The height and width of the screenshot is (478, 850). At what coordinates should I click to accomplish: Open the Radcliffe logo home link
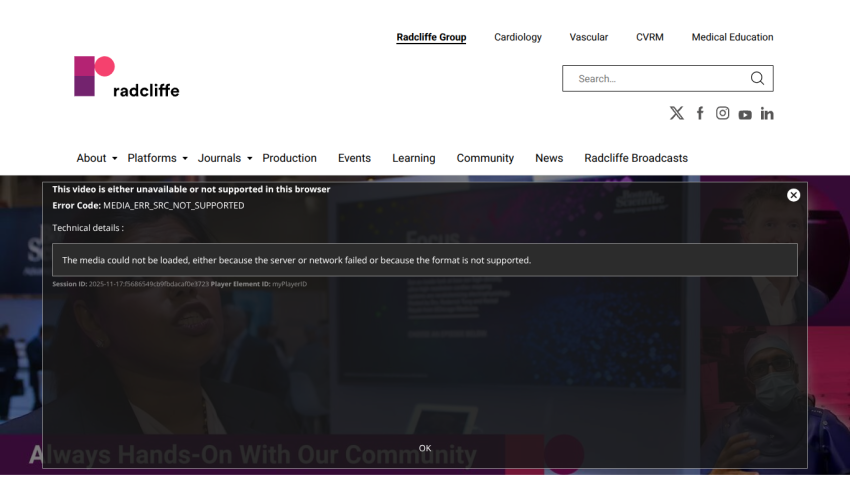[x=126, y=76]
